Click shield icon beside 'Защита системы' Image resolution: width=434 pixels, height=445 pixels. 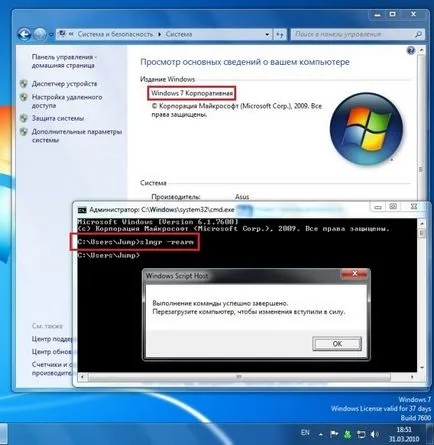(24, 118)
